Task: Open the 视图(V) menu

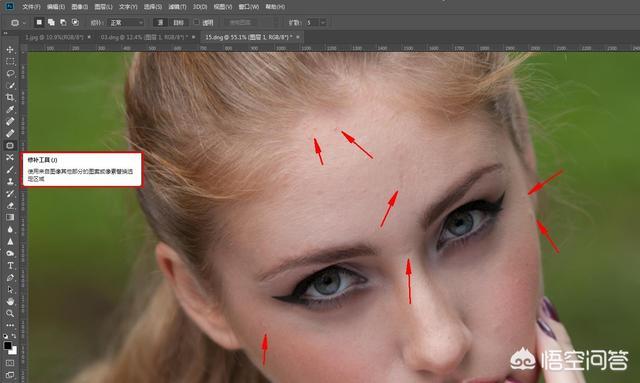Action: pyautogui.click(x=223, y=7)
